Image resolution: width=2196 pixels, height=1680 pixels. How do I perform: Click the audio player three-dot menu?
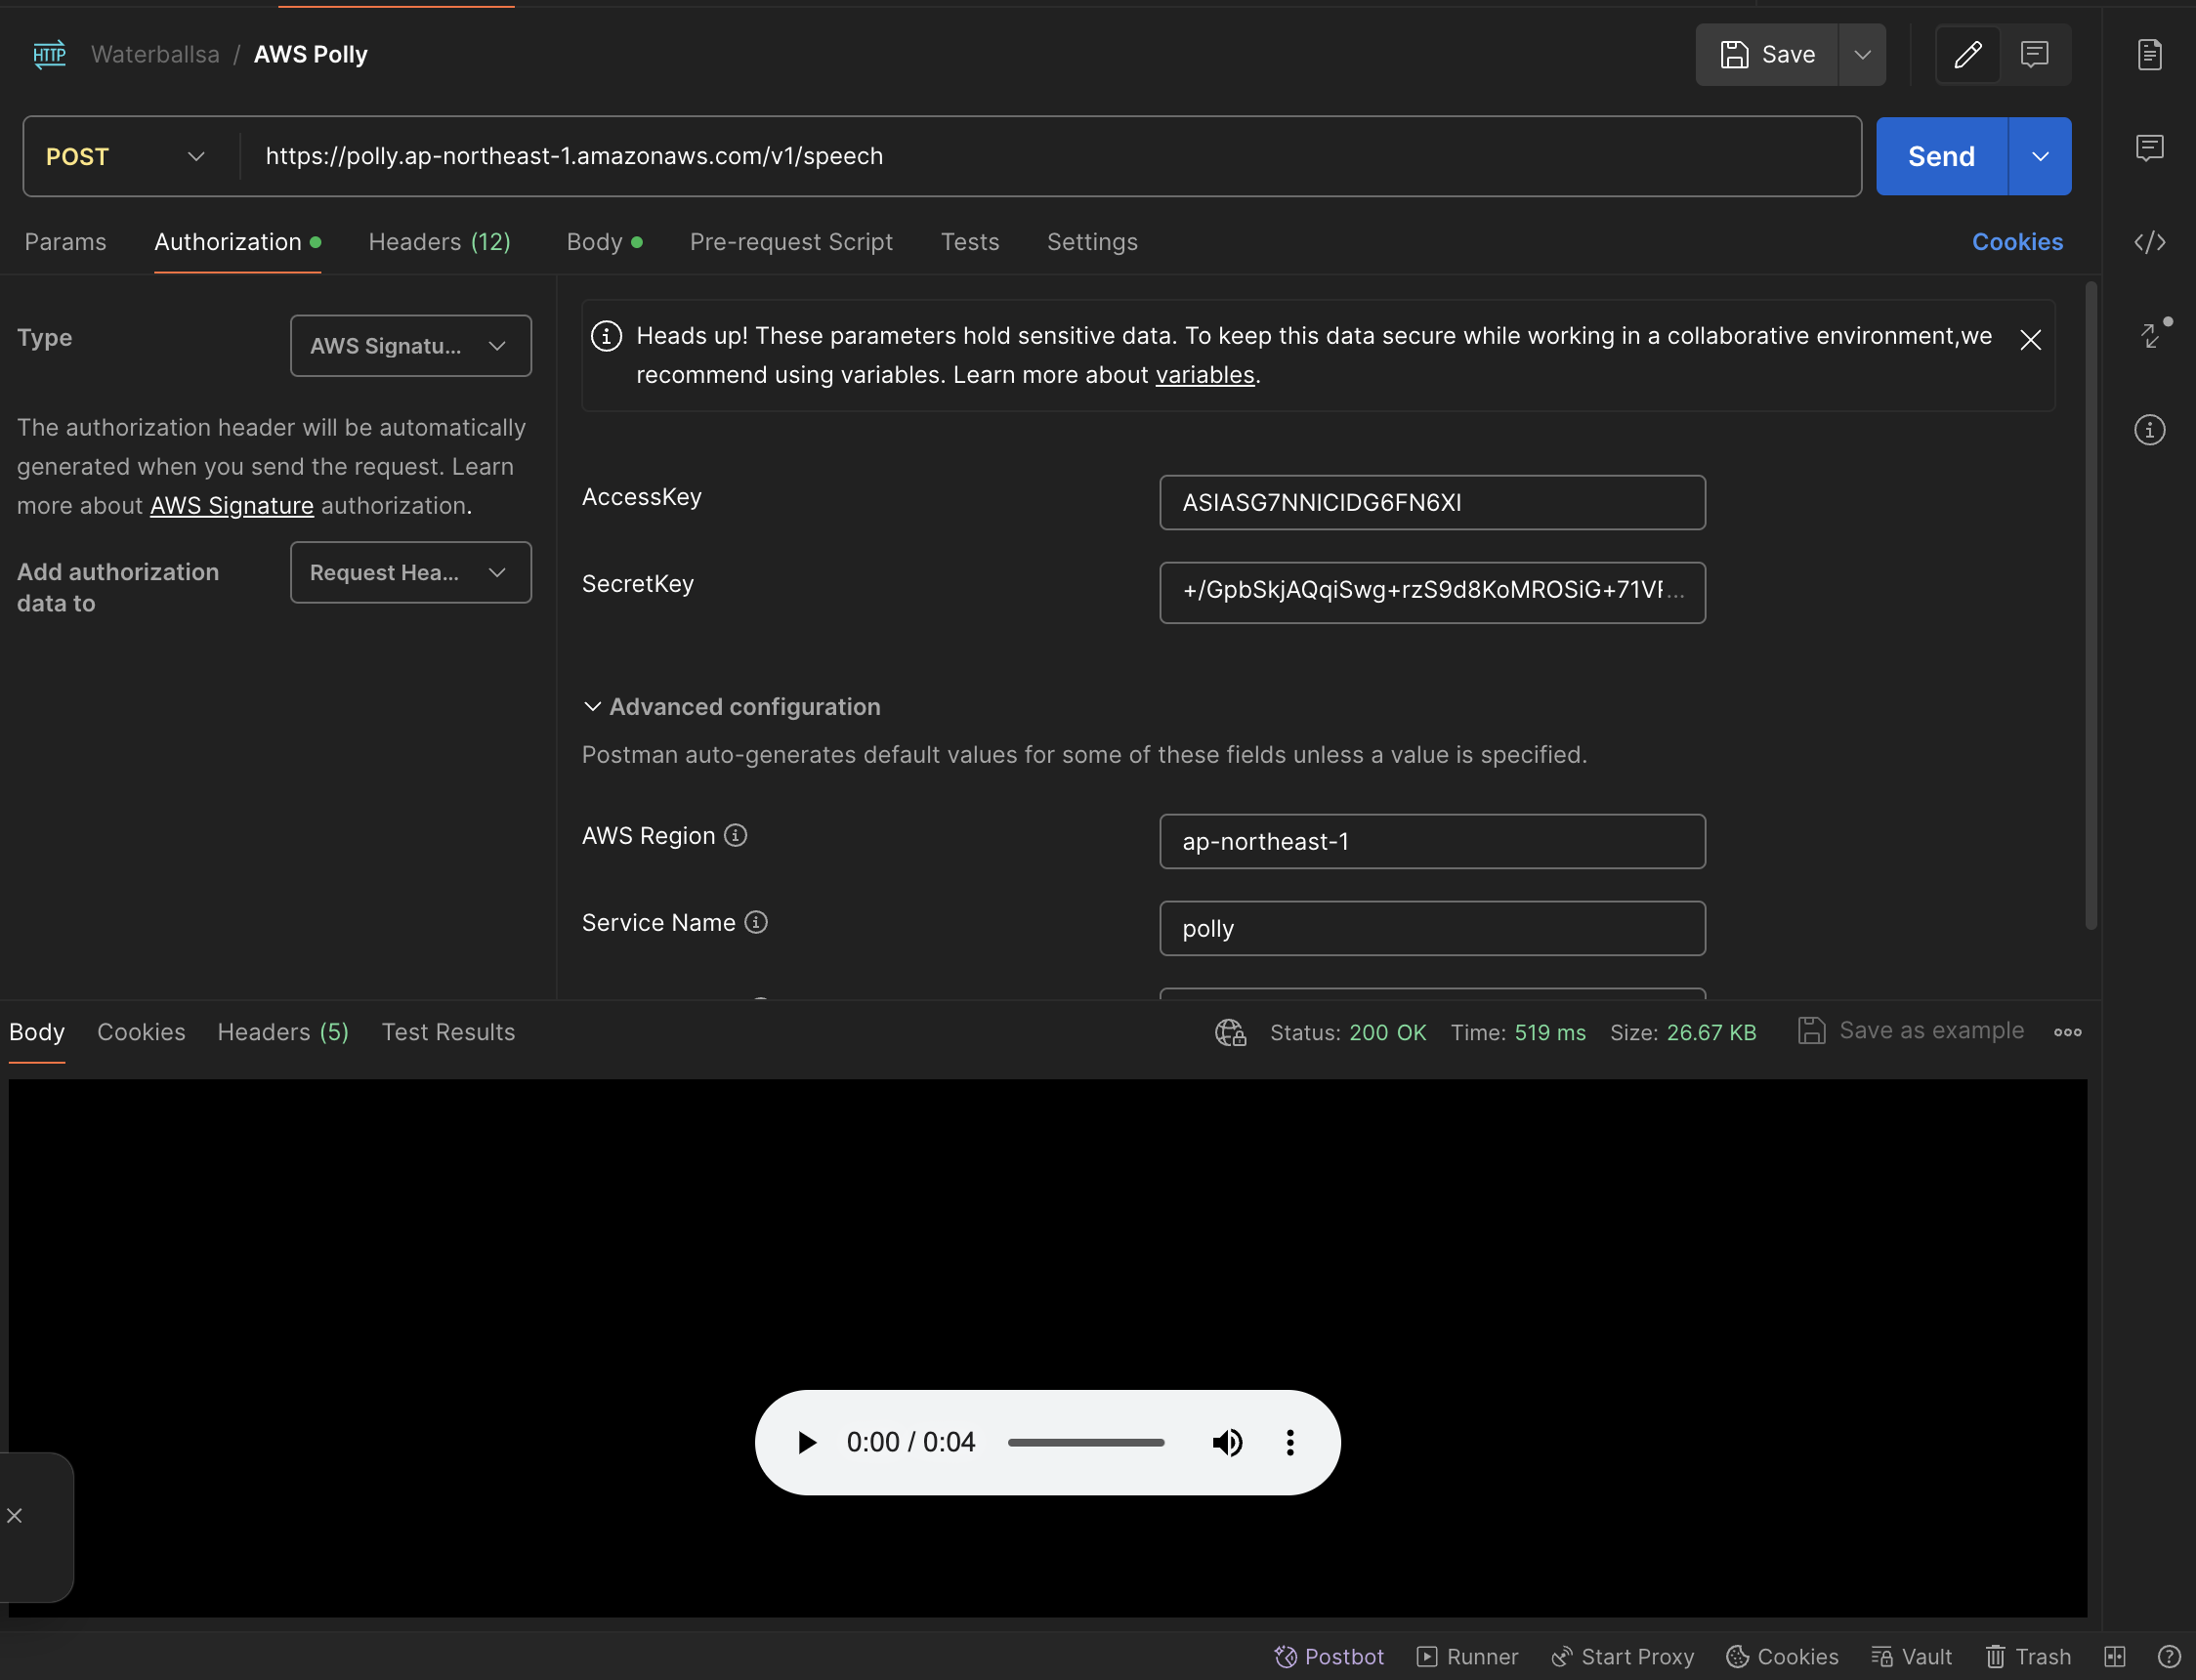(x=1289, y=1442)
